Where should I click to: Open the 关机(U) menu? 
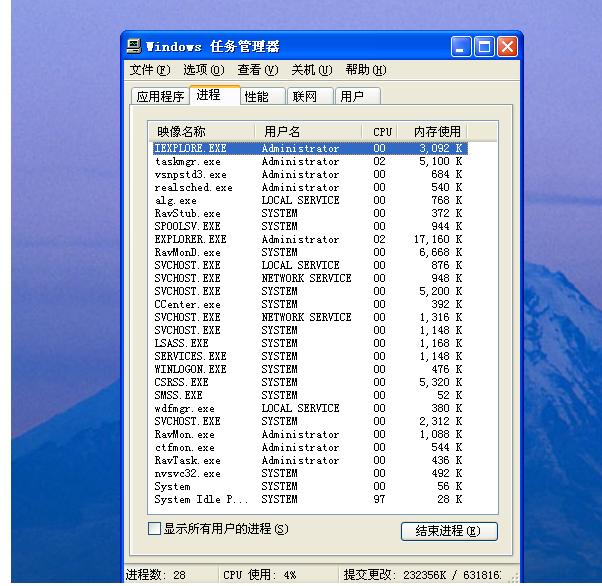pyautogui.click(x=312, y=70)
